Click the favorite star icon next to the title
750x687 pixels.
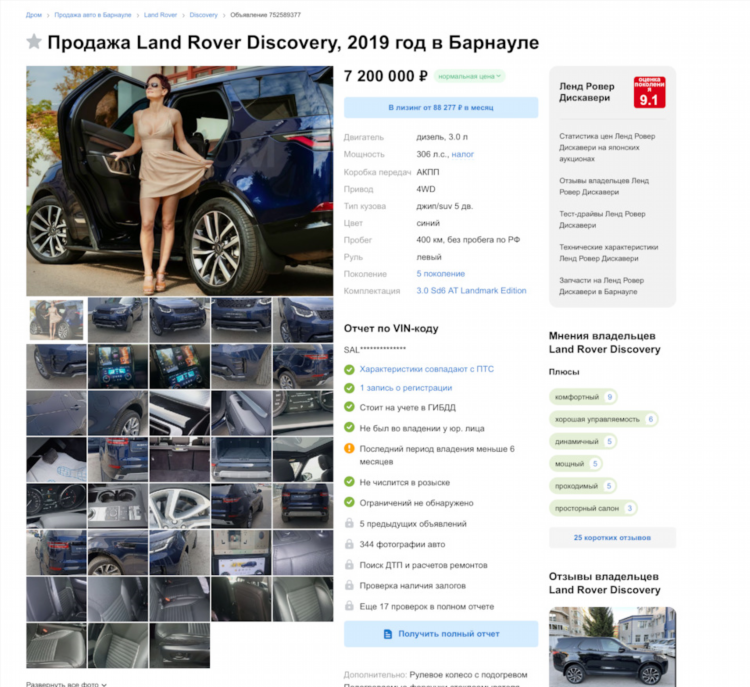tap(34, 42)
